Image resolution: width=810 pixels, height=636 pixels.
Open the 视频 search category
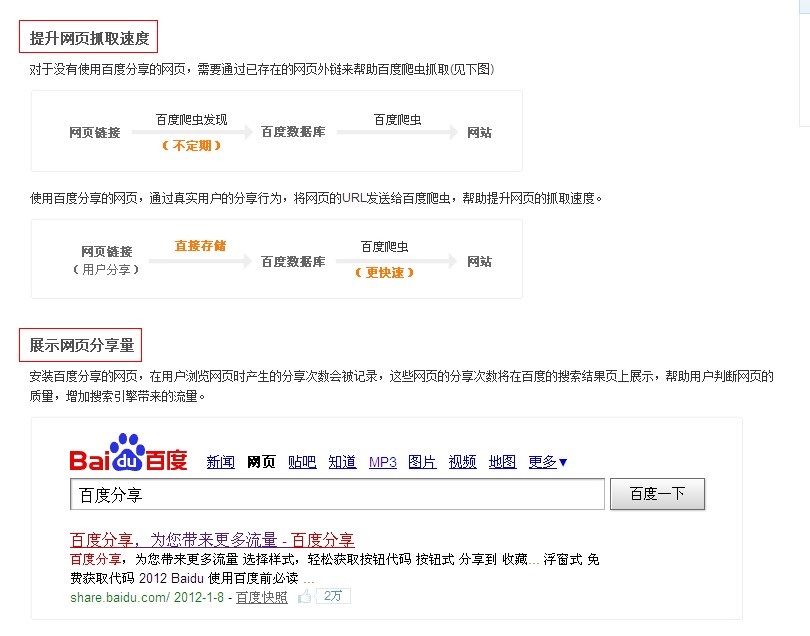(462, 462)
